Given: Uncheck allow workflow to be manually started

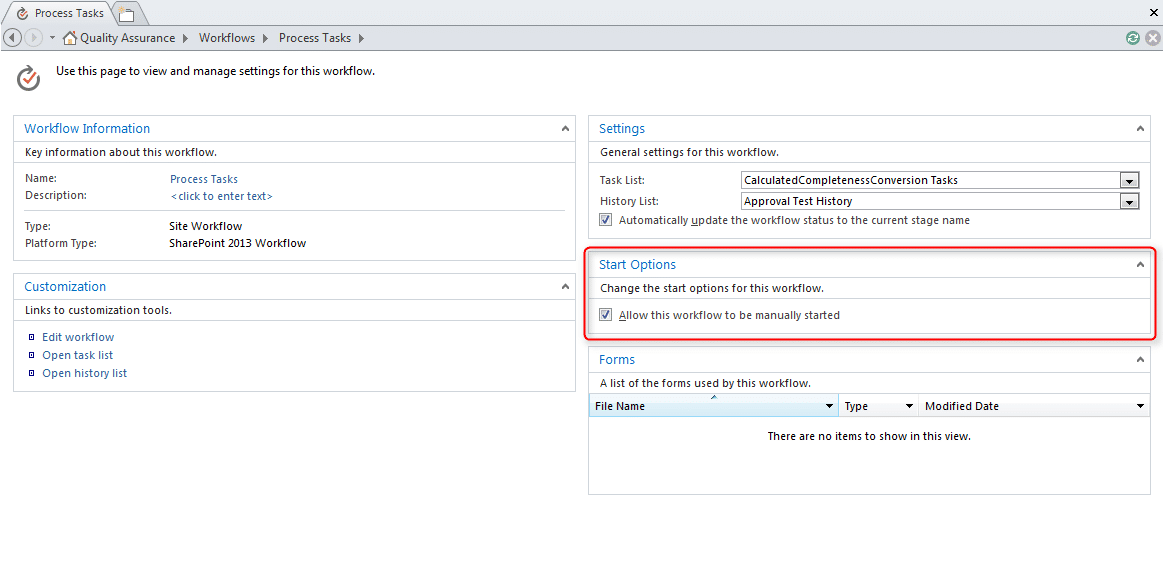Looking at the screenshot, I should click(606, 315).
